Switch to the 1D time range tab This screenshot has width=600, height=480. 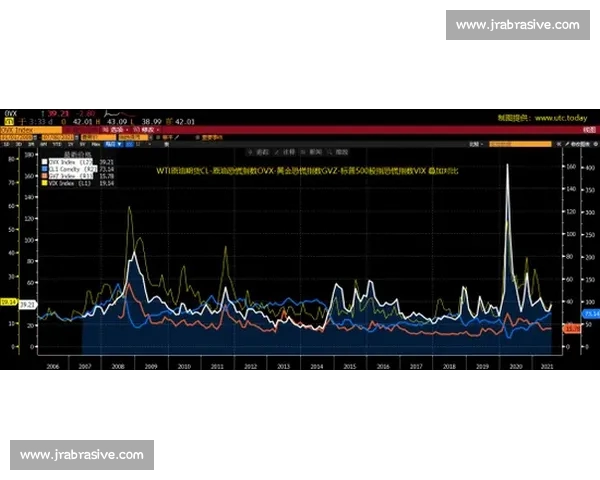6,144
